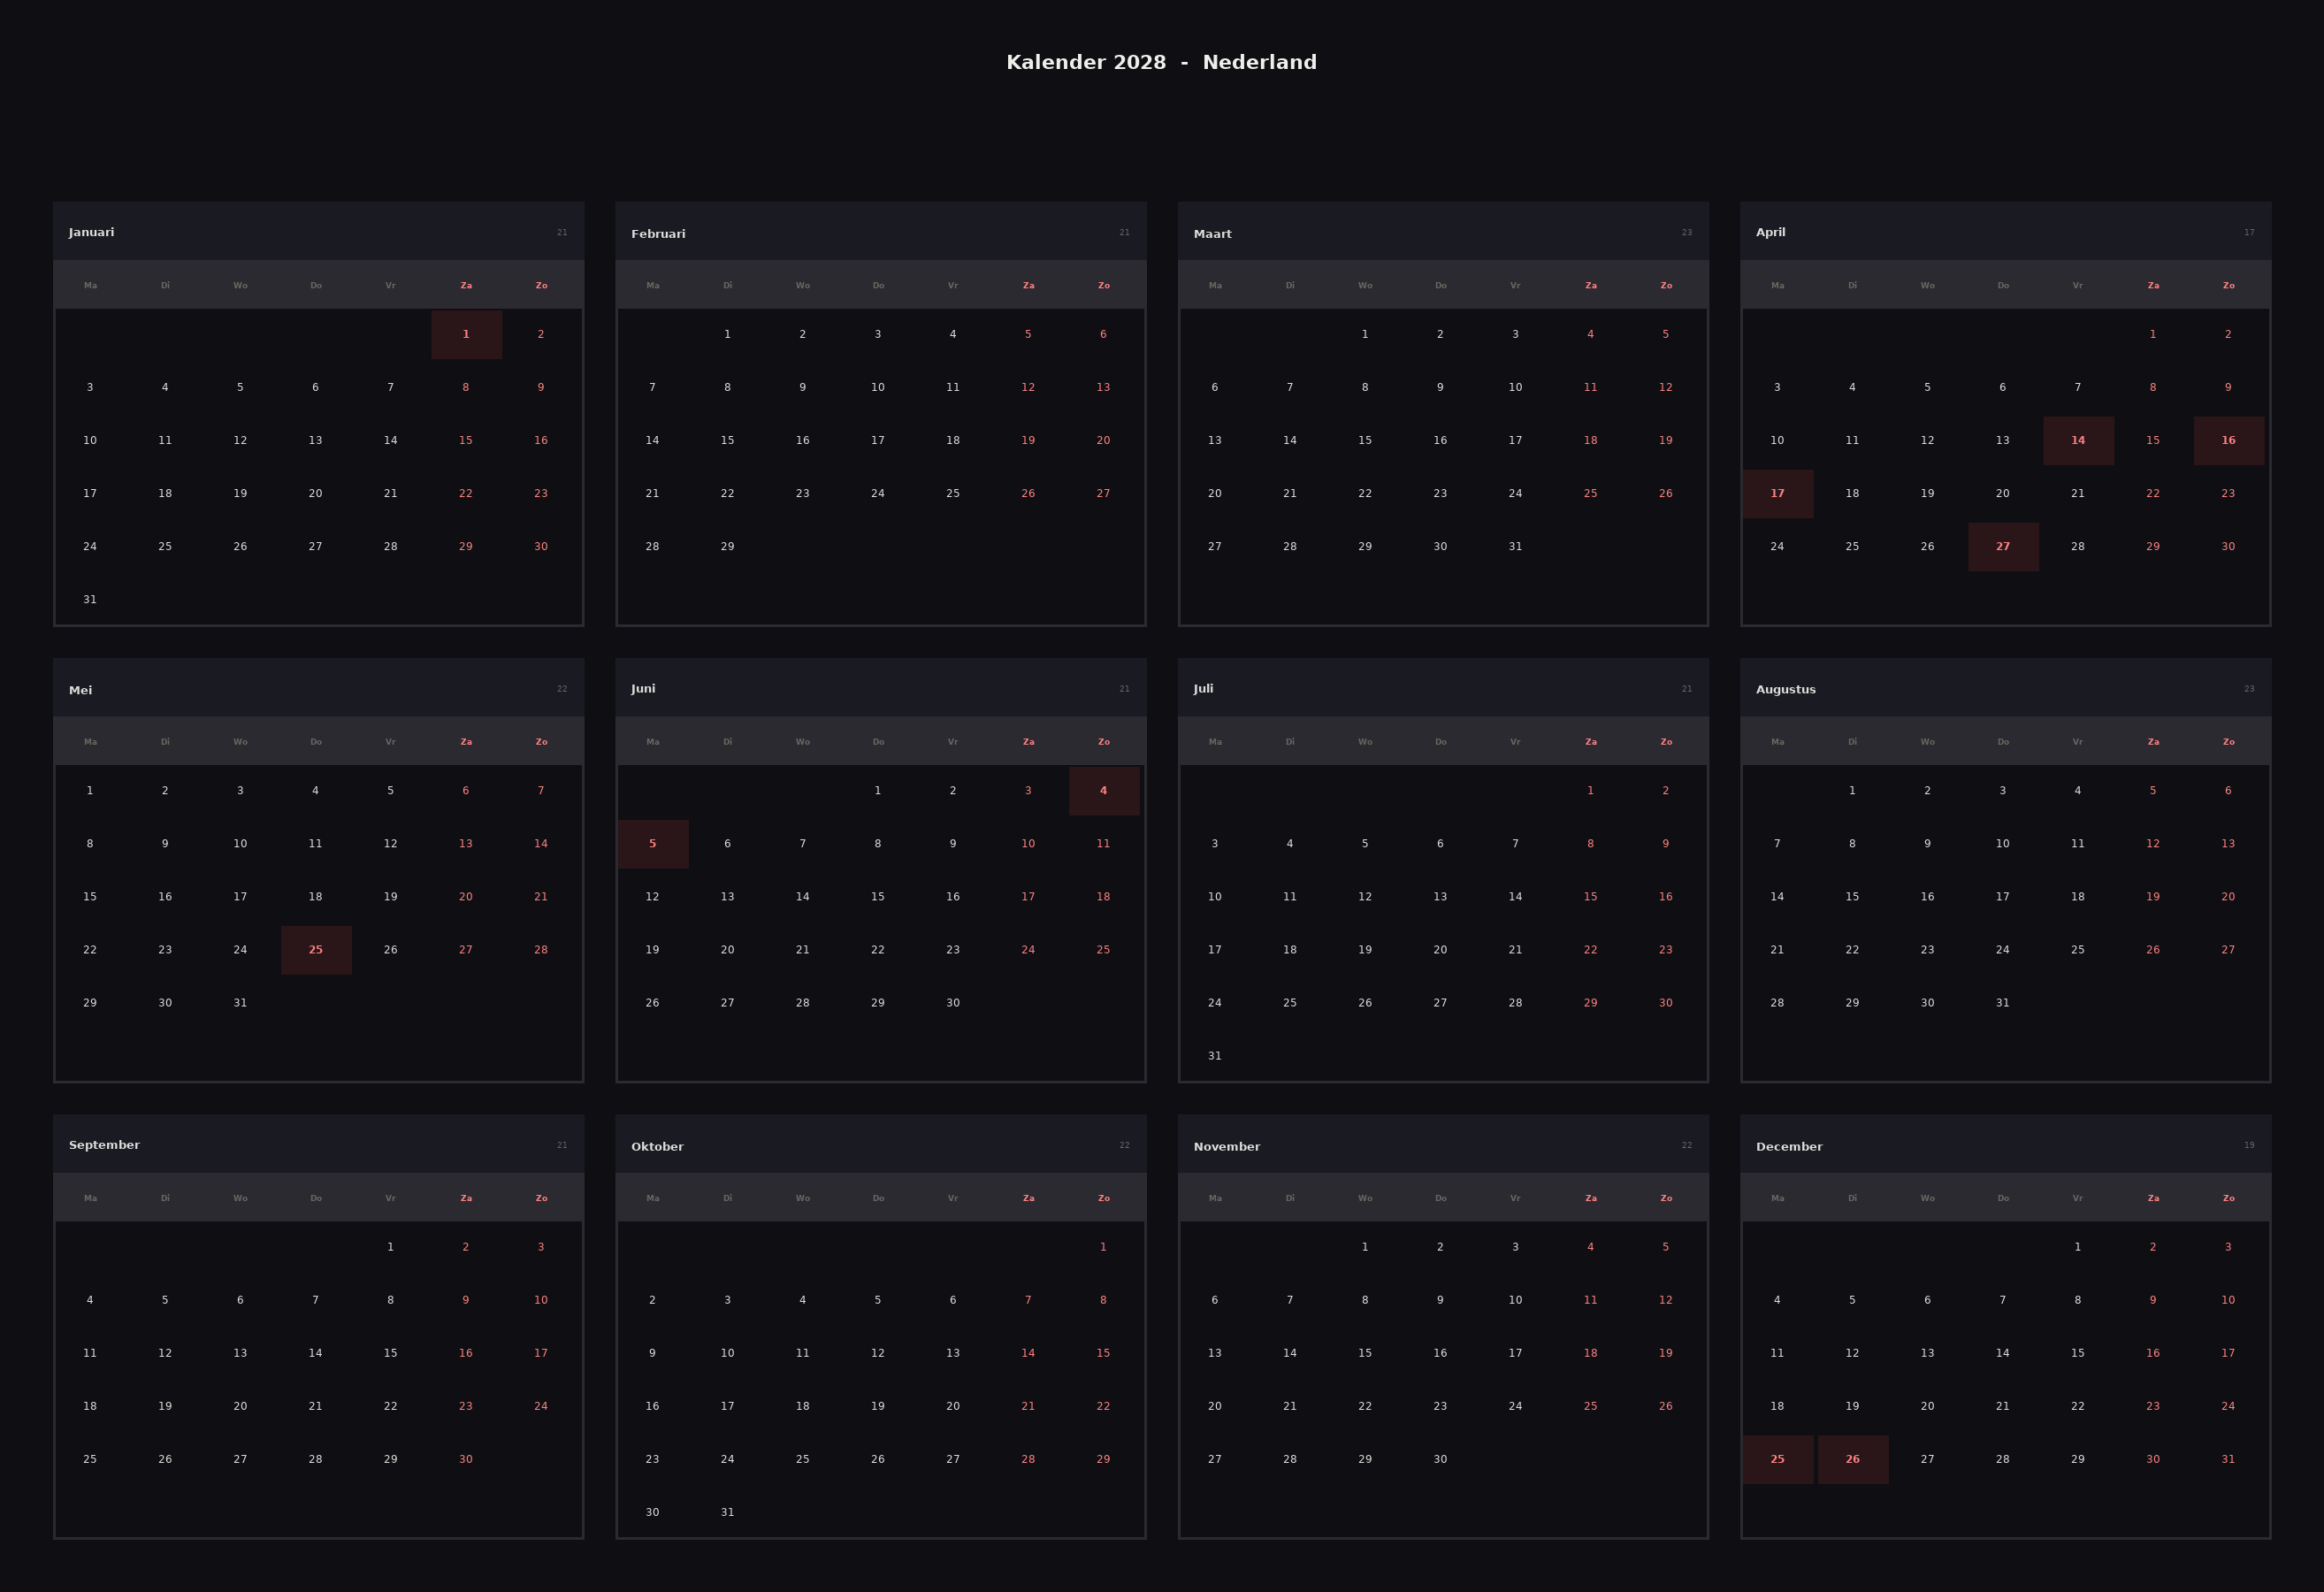Viewport: 2324px width, 1592px height.
Task: Select March 31 in Maart
Action: 1515,546
